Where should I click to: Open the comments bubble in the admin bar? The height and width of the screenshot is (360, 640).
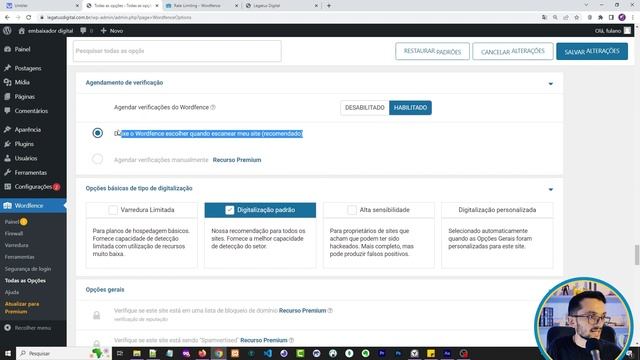[83, 31]
